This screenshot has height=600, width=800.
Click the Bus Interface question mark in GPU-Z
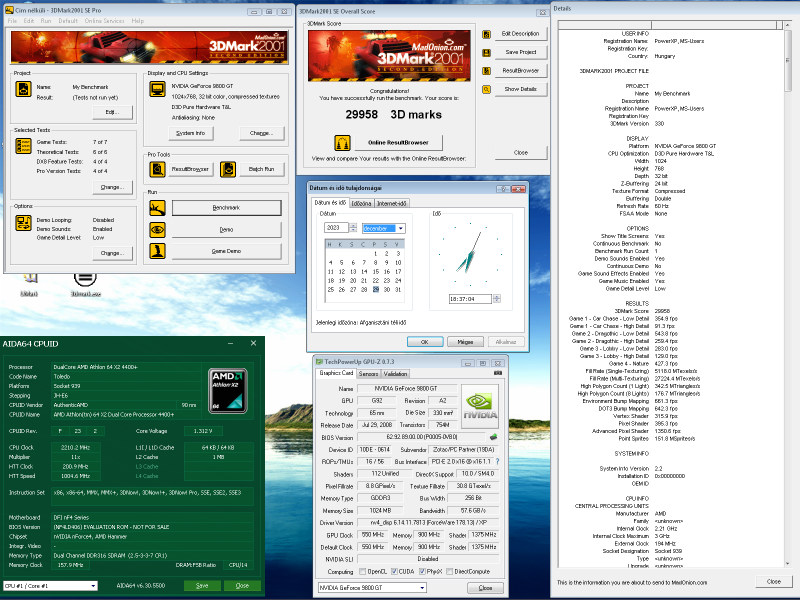(497, 461)
